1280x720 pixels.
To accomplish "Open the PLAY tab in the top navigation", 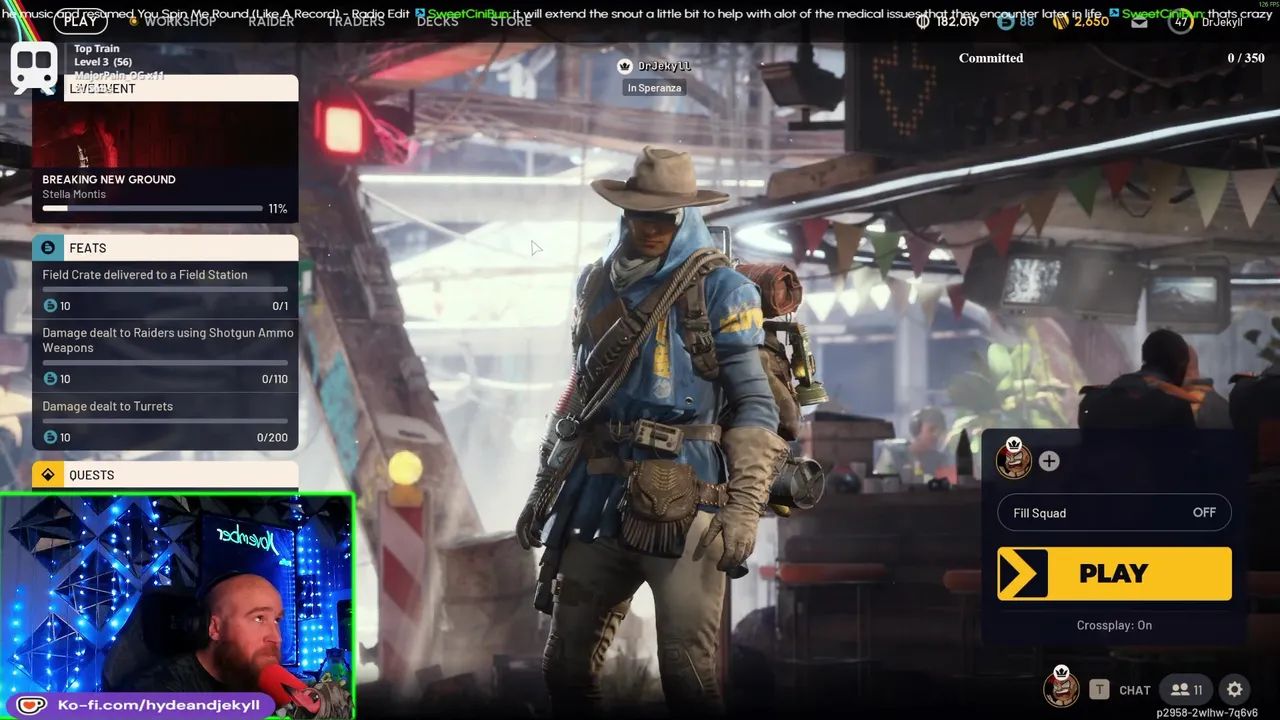I will 80,21.
